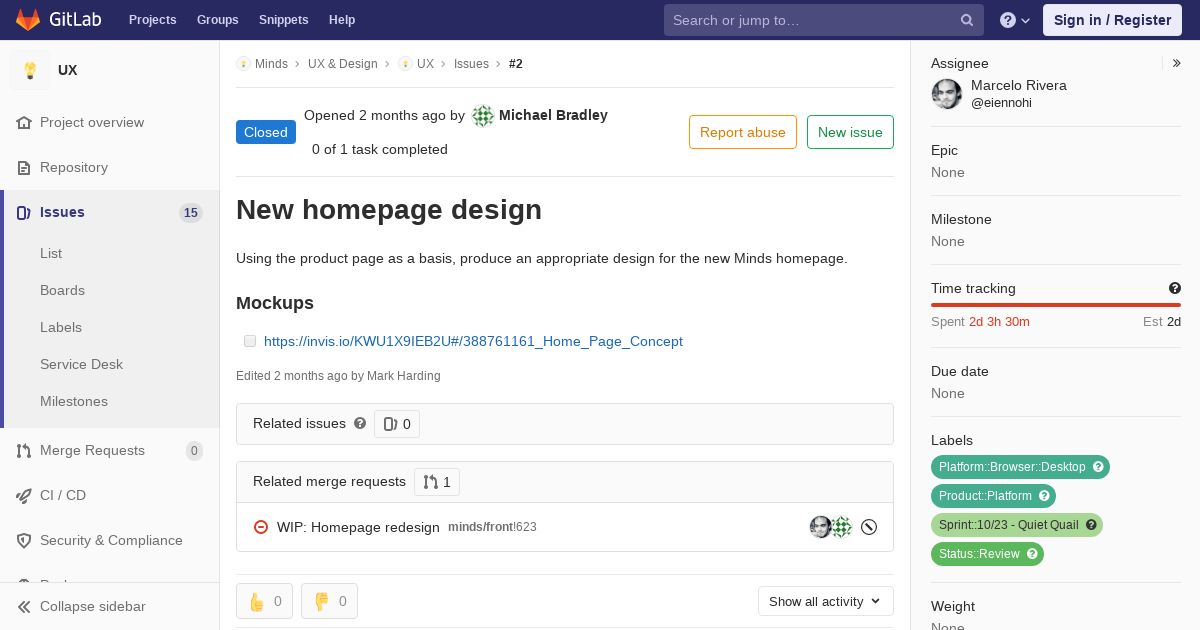Click the Related issues help icon
The height and width of the screenshot is (630, 1200).
[x=360, y=423]
